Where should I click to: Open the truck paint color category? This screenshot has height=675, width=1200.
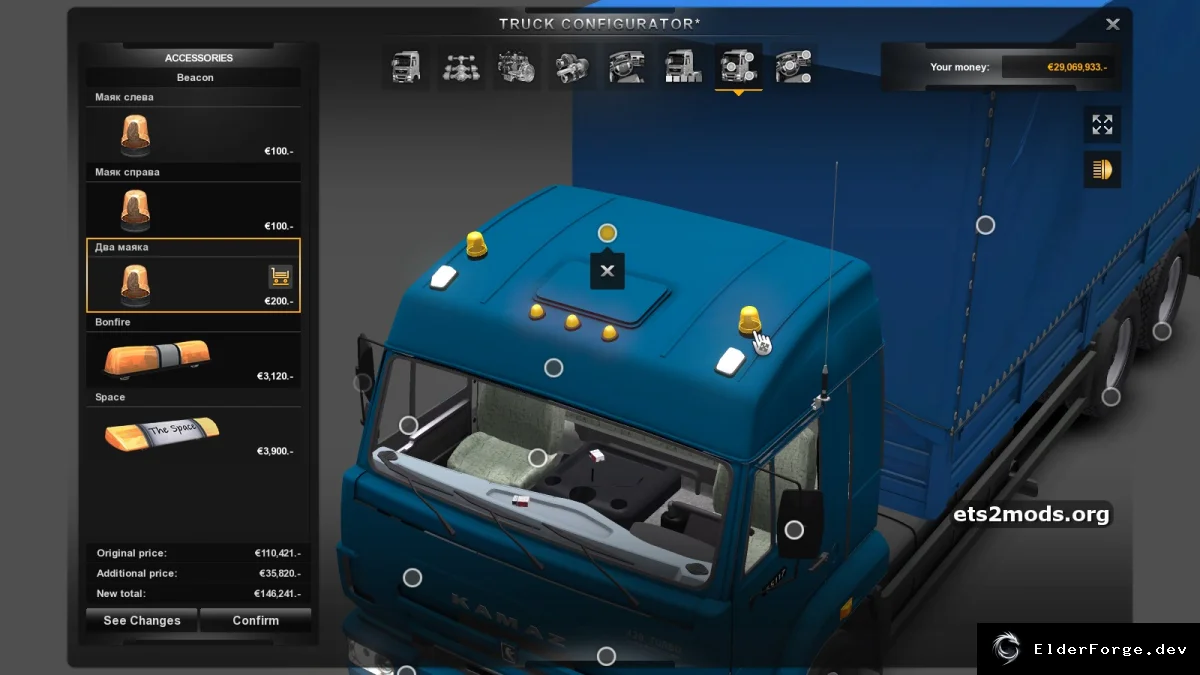pos(683,68)
